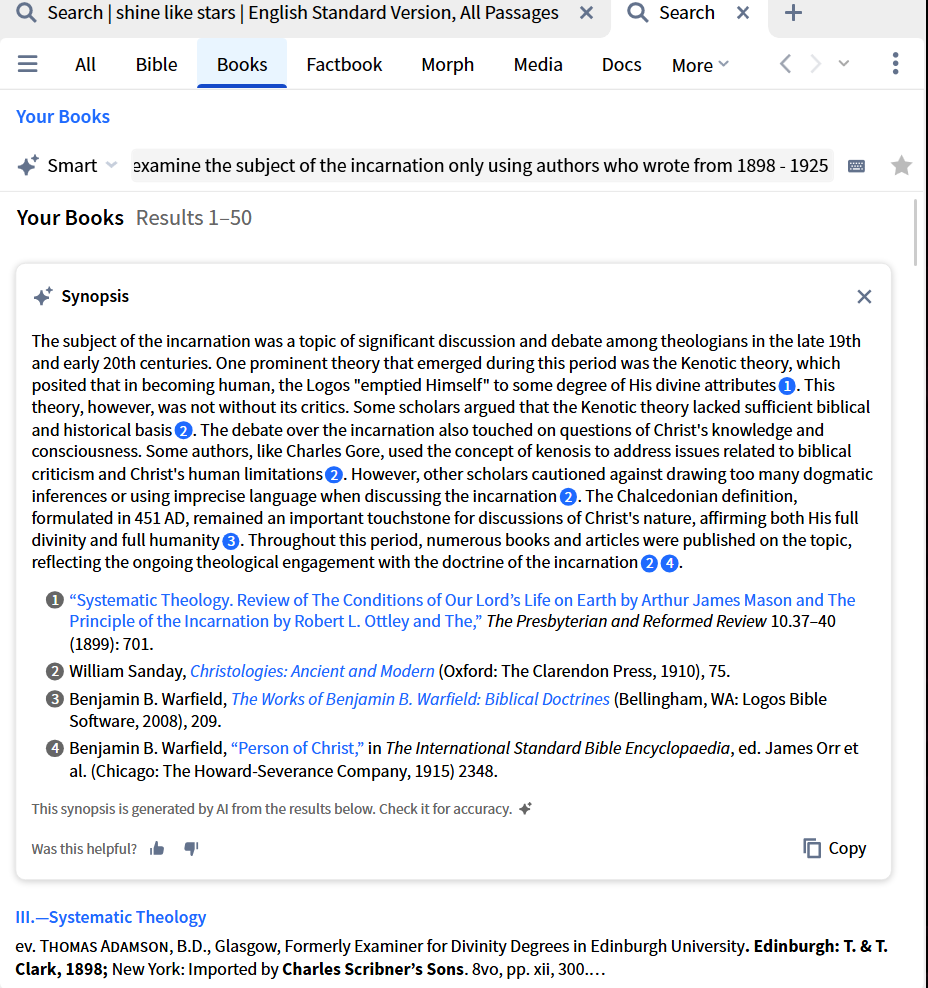The image size is (928, 988).
Task: Select the Bible search category
Action: pos(156,64)
